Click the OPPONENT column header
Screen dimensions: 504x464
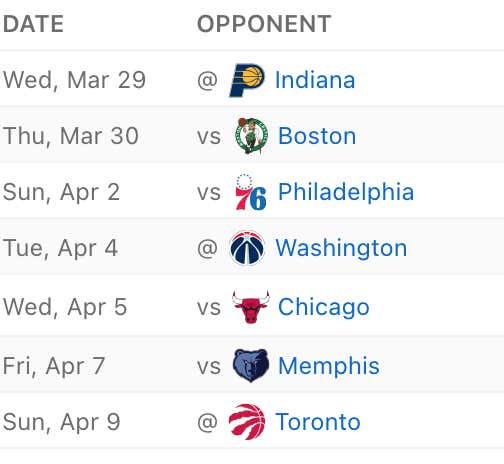click(x=264, y=24)
